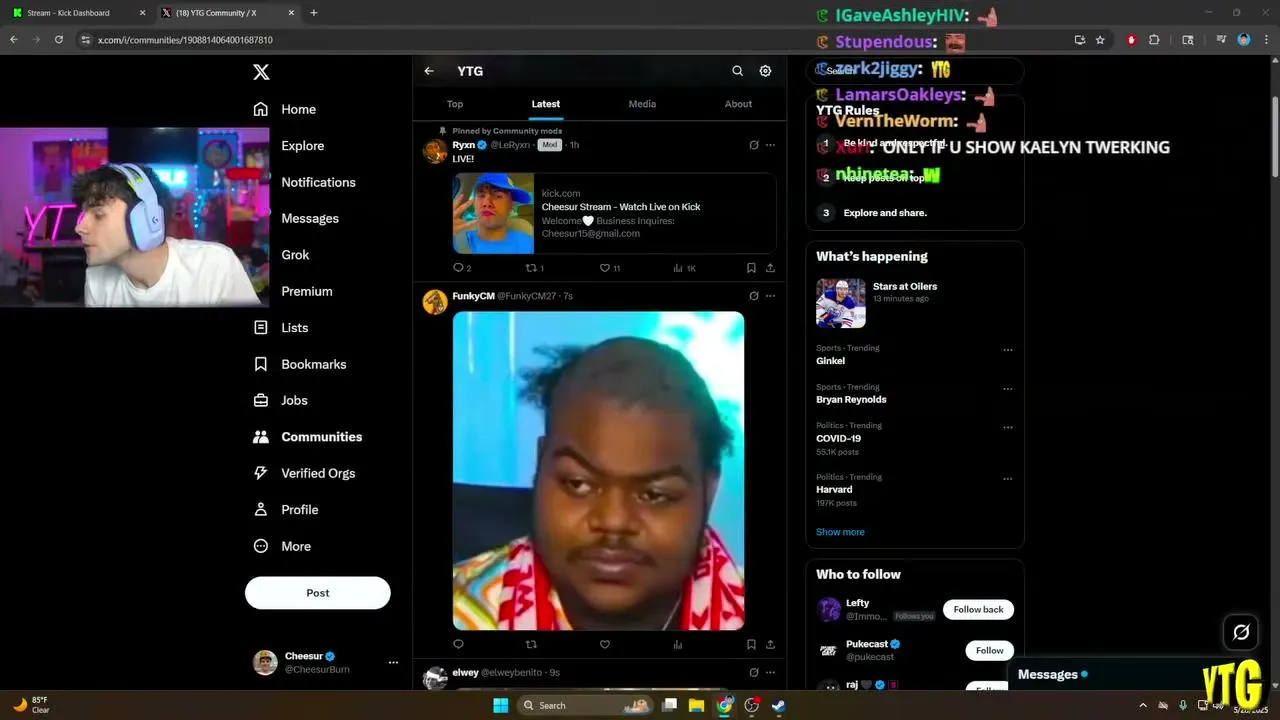This screenshot has height=720, width=1280.
Task: Open the Chrome three-dot menu
Action: (x=1265, y=40)
